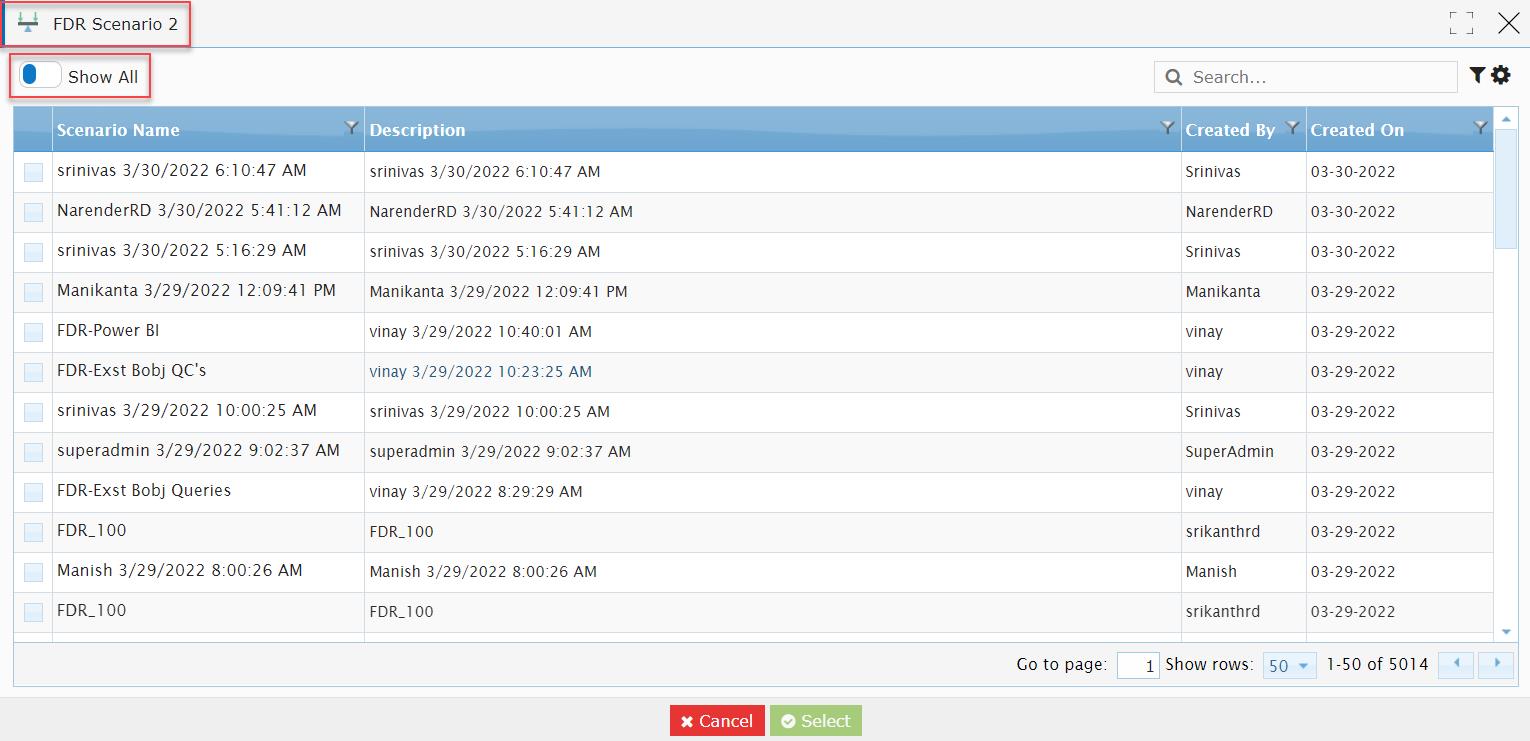Click the Created On column filter icon
Image resolution: width=1530 pixels, height=741 pixels.
coord(1481,127)
